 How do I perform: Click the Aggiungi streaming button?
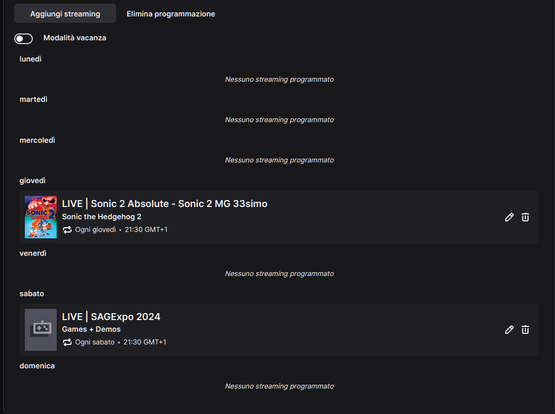pyautogui.click(x=65, y=14)
